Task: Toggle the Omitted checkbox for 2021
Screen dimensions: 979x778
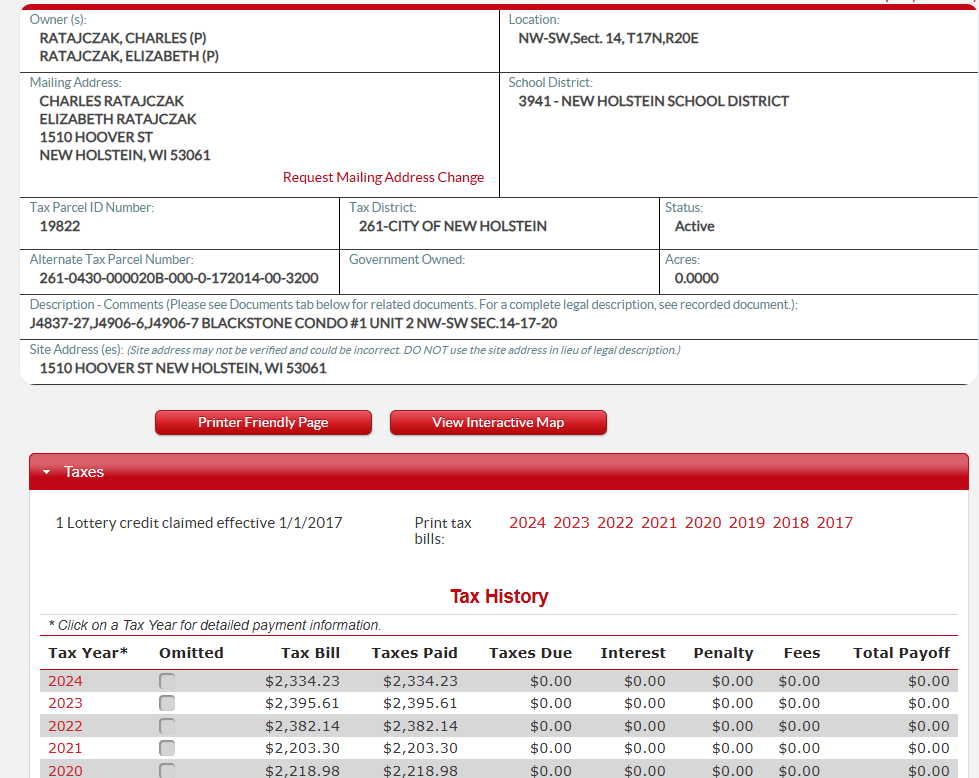Action: pyautogui.click(x=167, y=748)
